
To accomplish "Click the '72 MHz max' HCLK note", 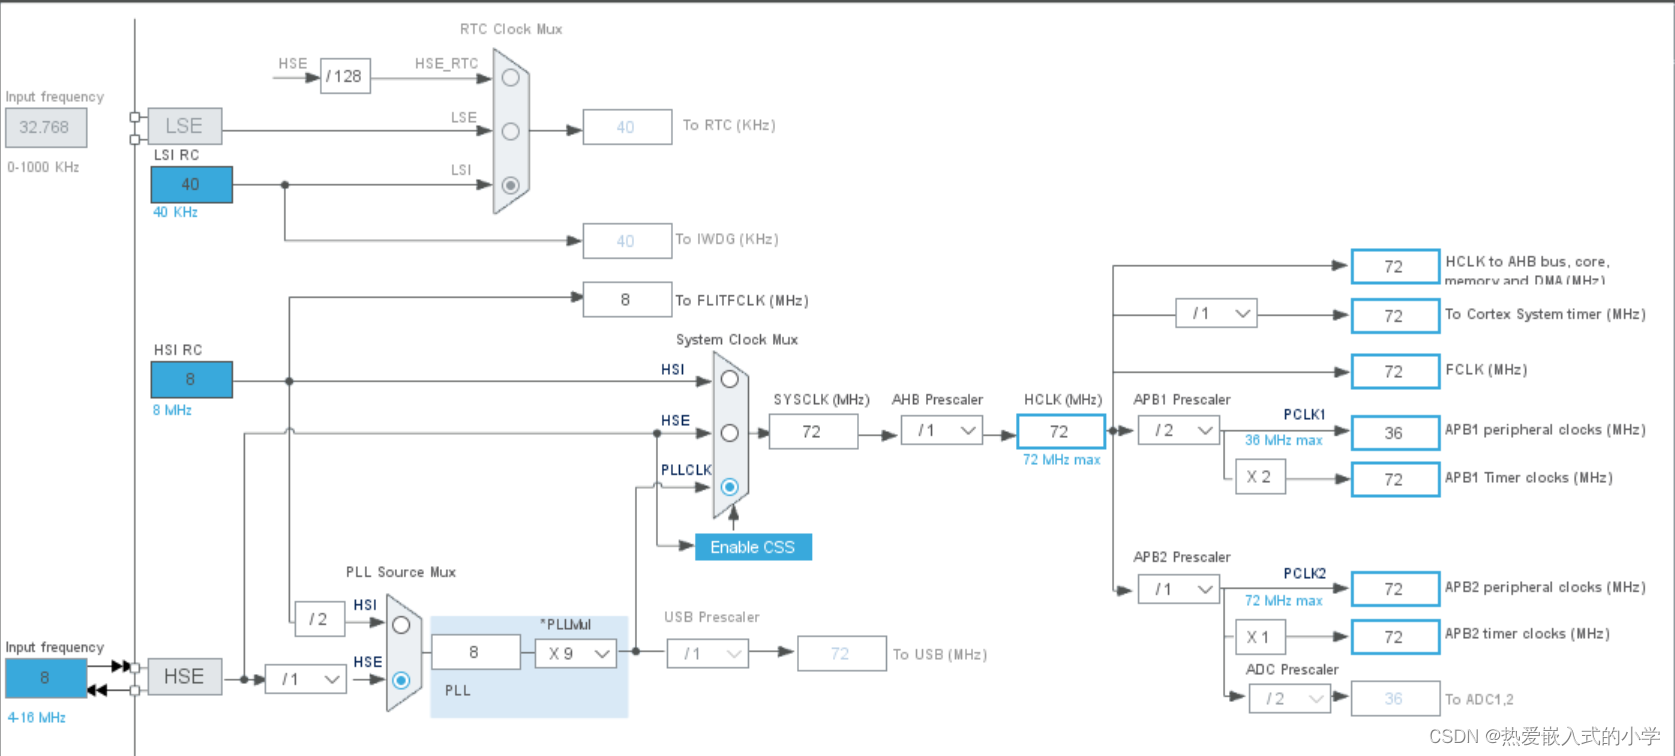I will tap(1061, 460).
